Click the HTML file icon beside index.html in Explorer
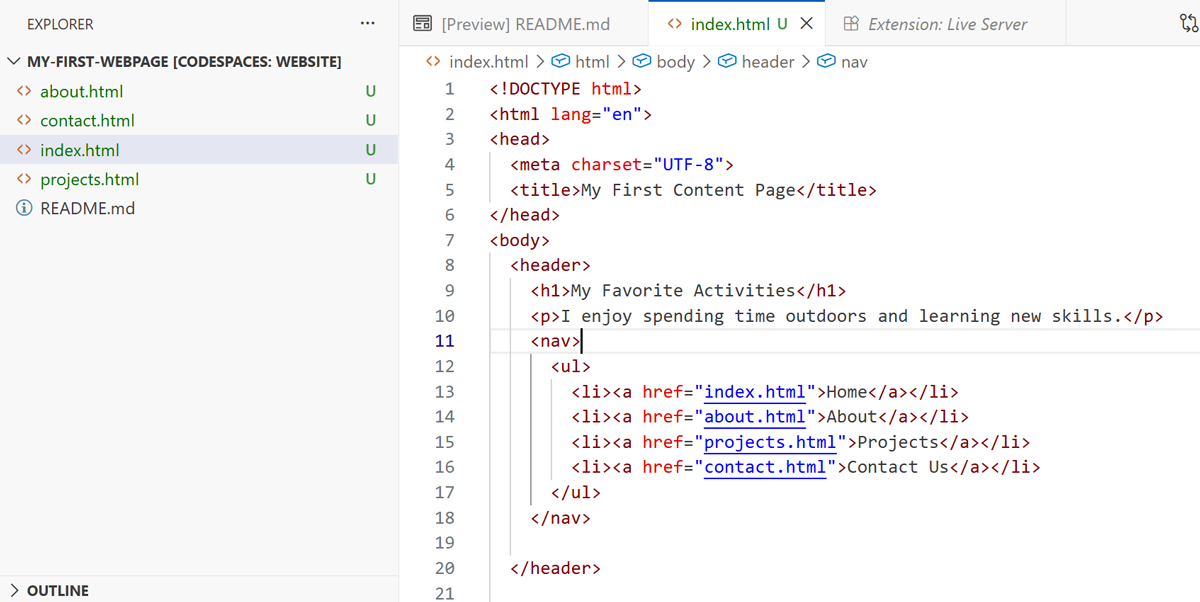The width and height of the screenshot is (1200, 602). click(24, 150)
